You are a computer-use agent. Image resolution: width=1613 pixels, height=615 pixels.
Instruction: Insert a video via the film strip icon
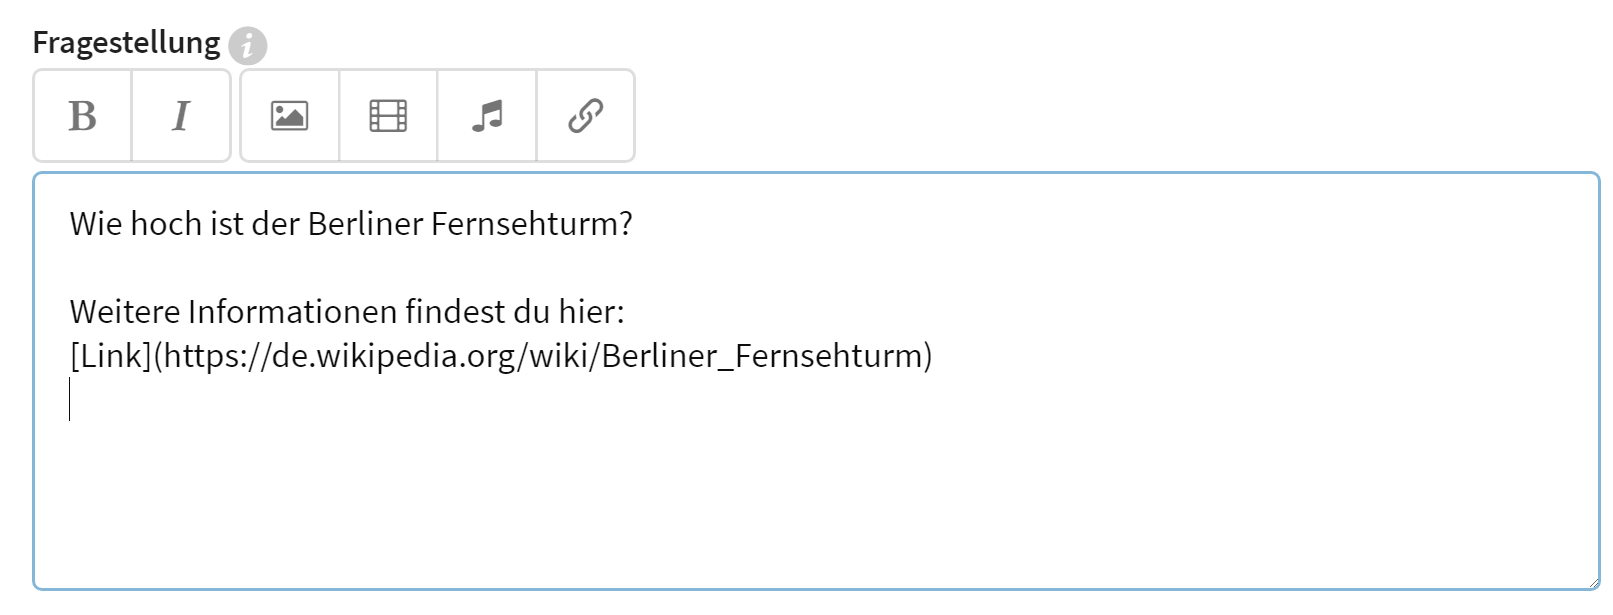(x=388, y=116)
